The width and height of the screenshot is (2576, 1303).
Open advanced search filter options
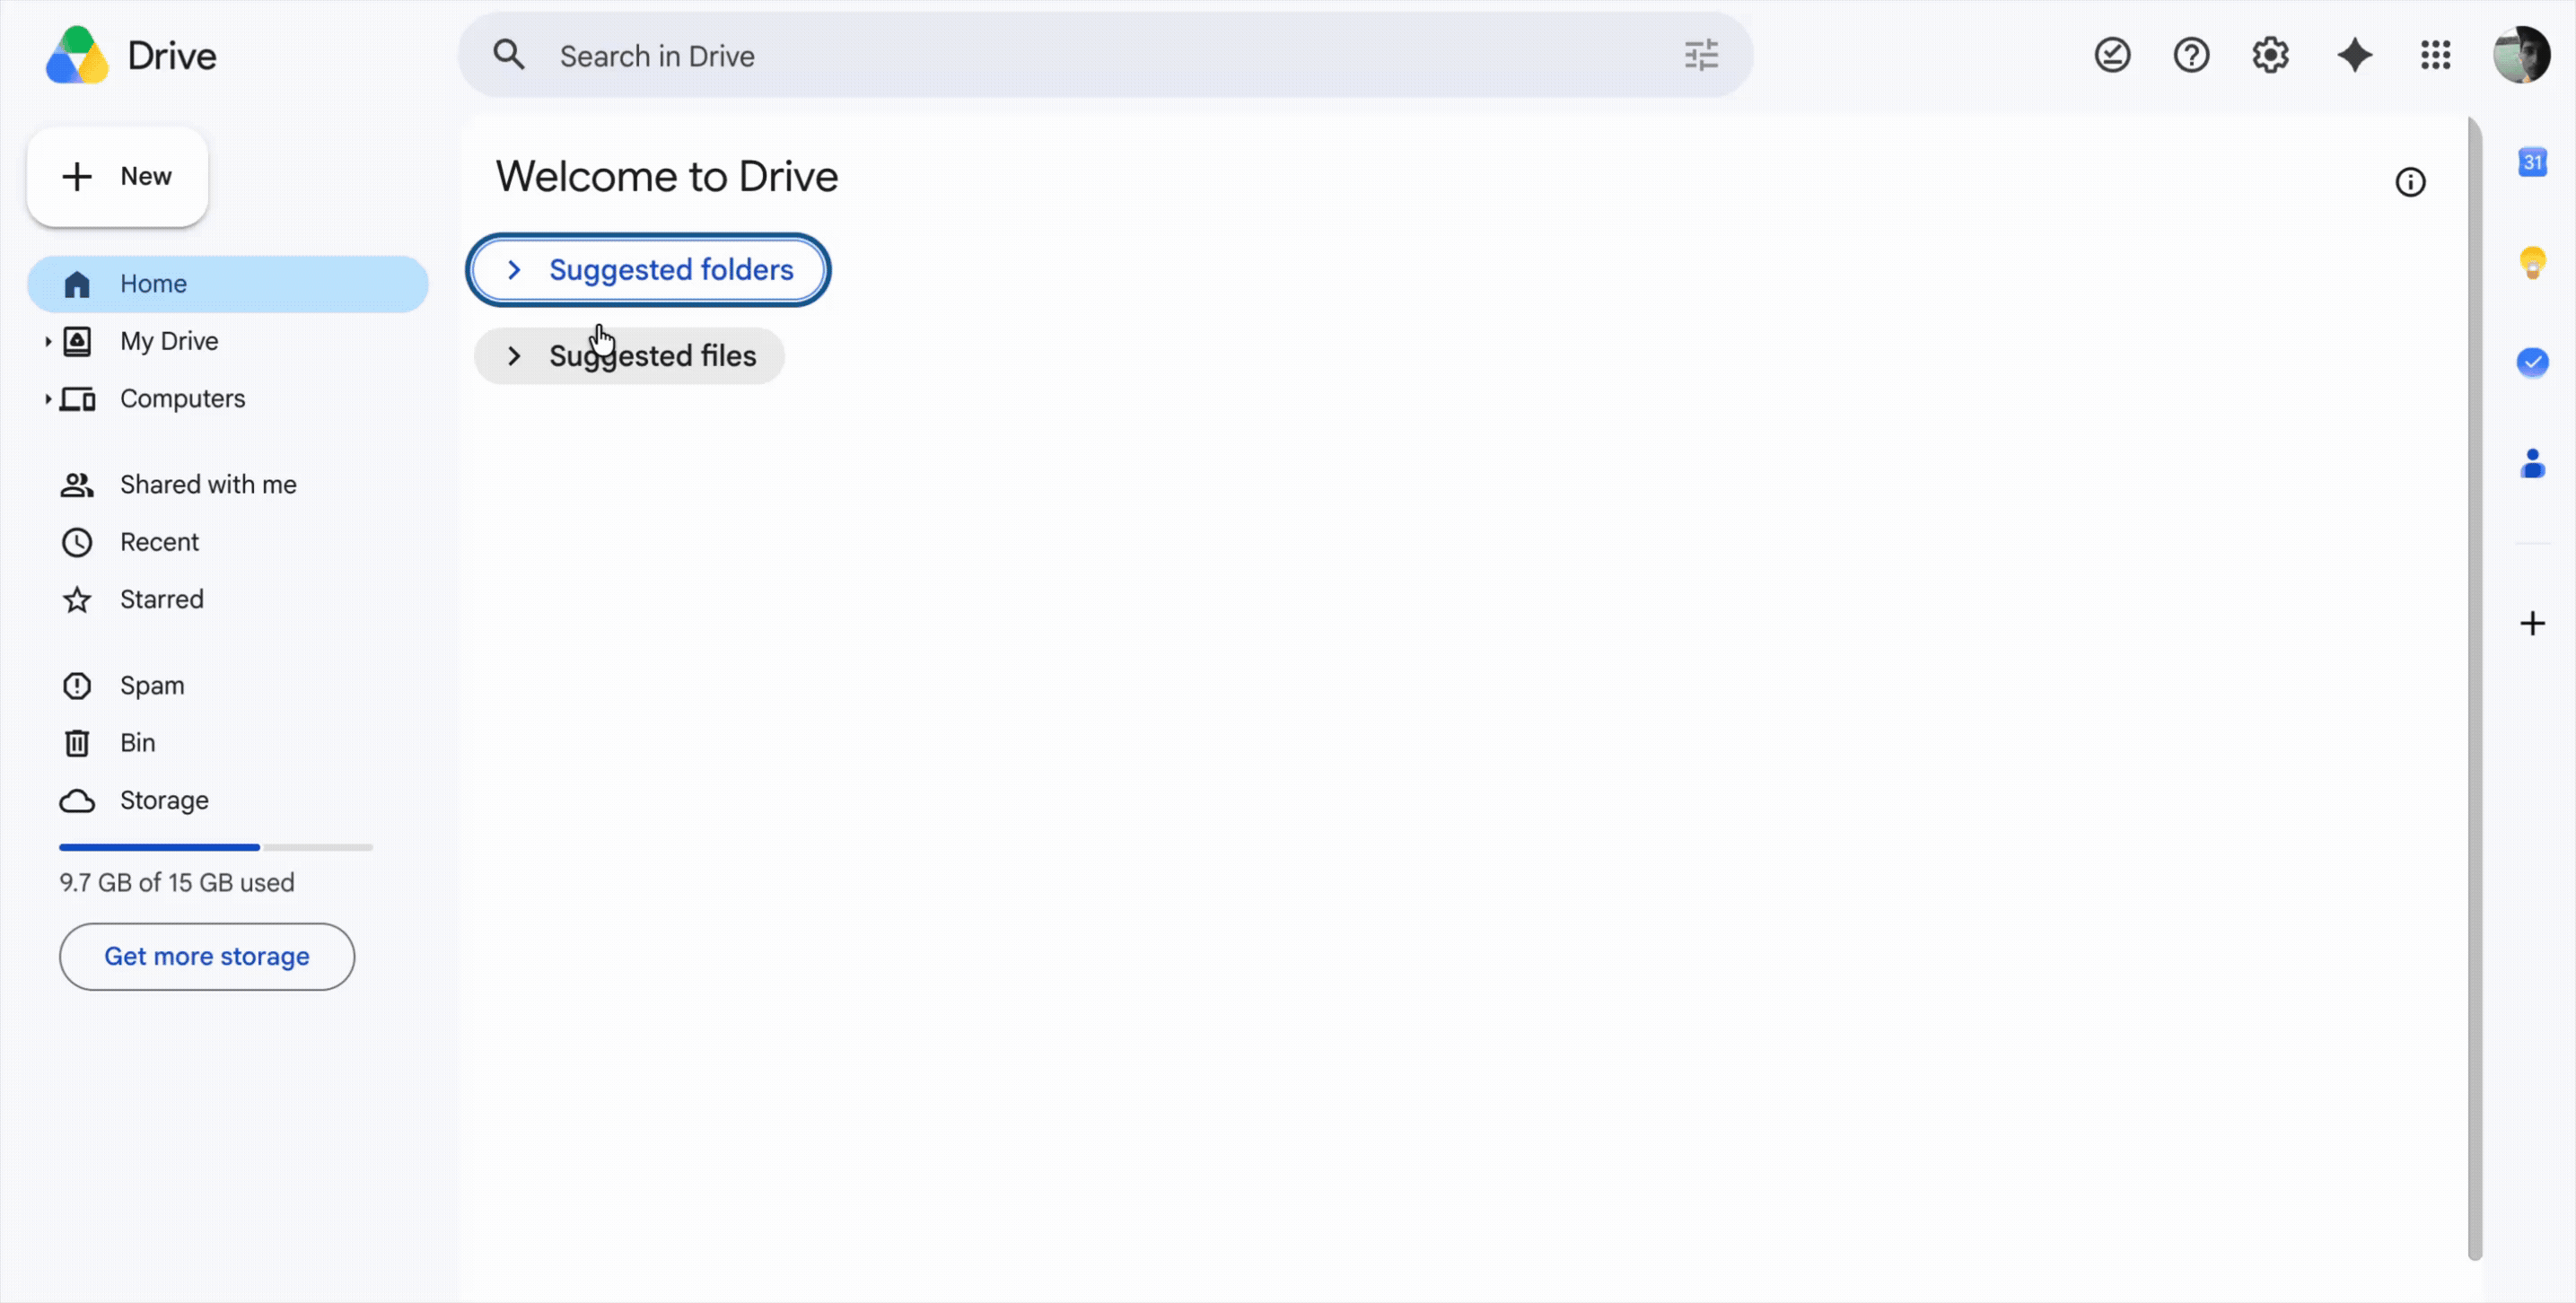coord(1701,55)
